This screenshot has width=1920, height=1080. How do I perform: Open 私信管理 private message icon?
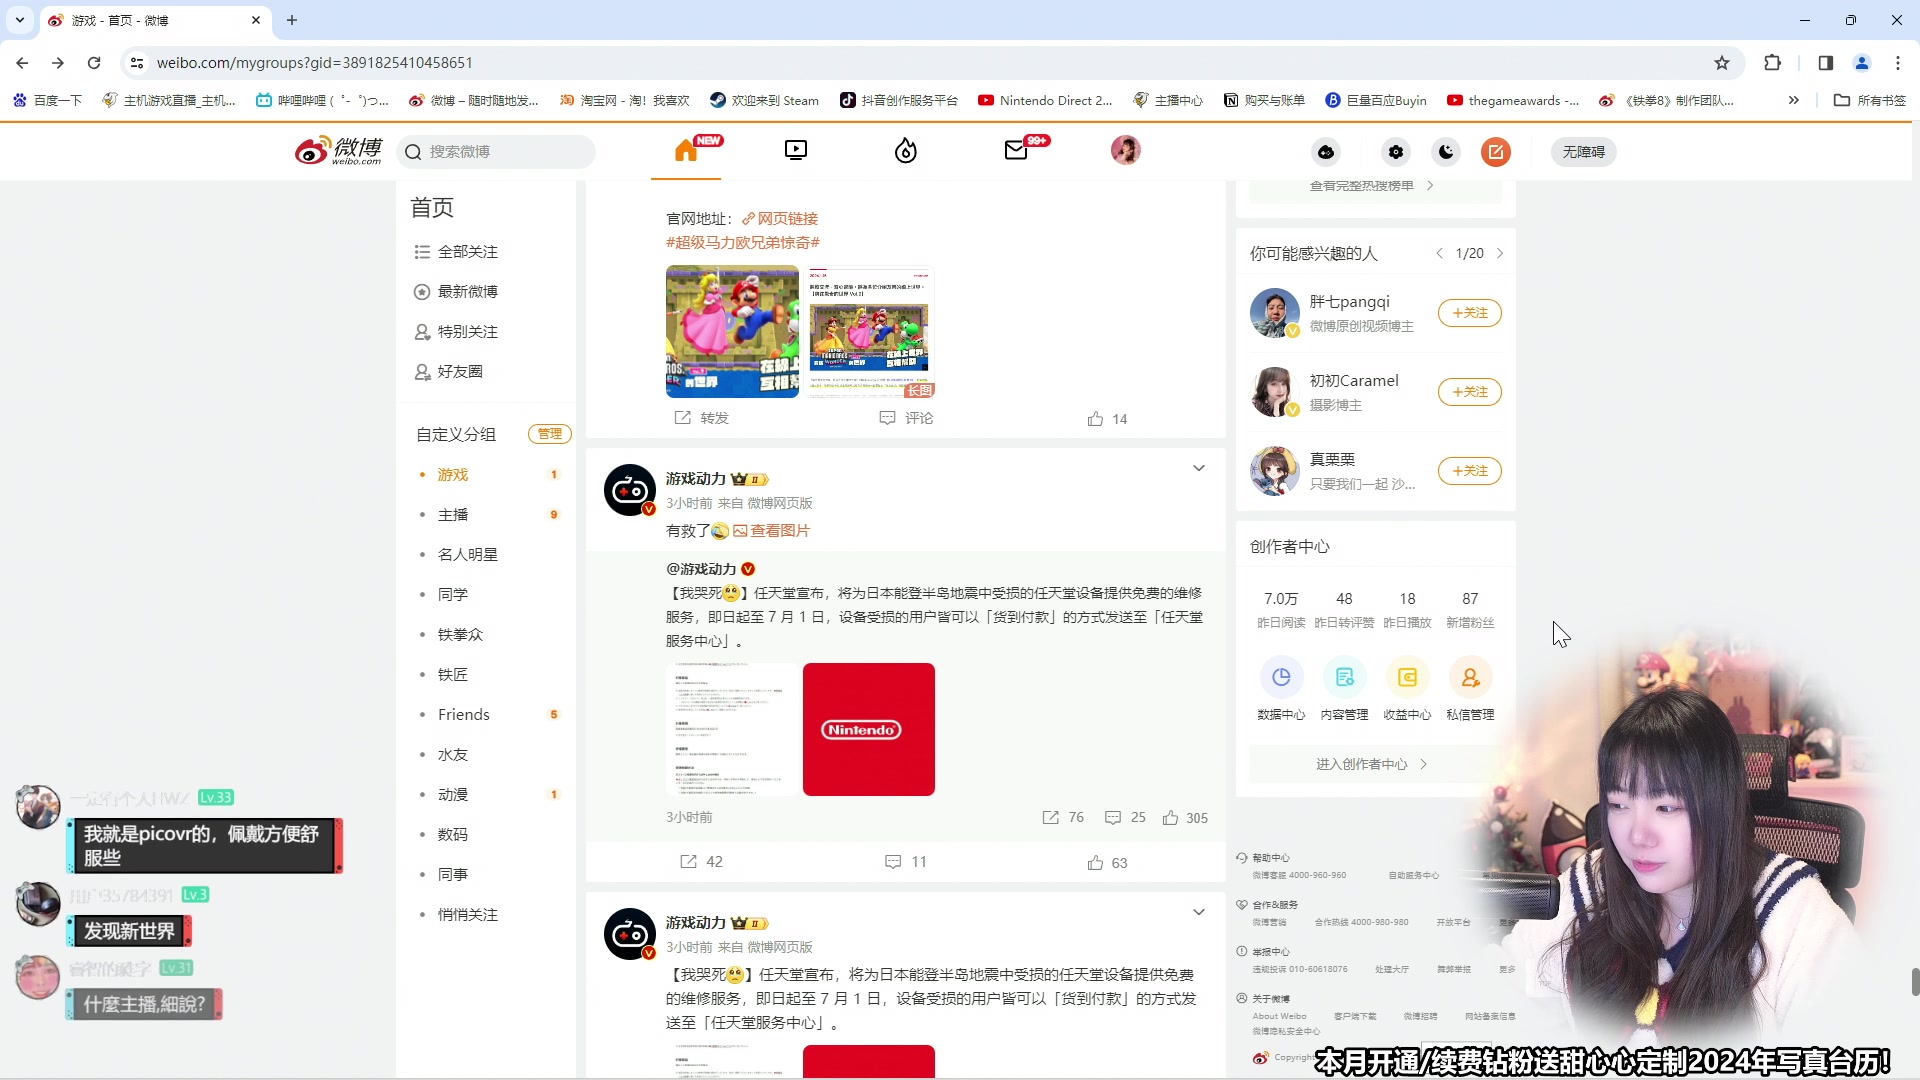pos(1470,677)
